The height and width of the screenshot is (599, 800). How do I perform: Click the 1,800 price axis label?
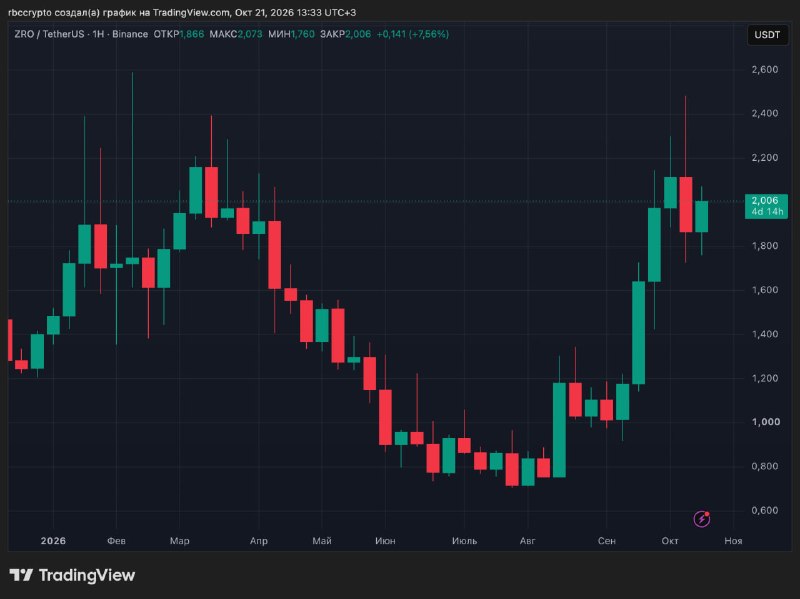click(765, 246)
